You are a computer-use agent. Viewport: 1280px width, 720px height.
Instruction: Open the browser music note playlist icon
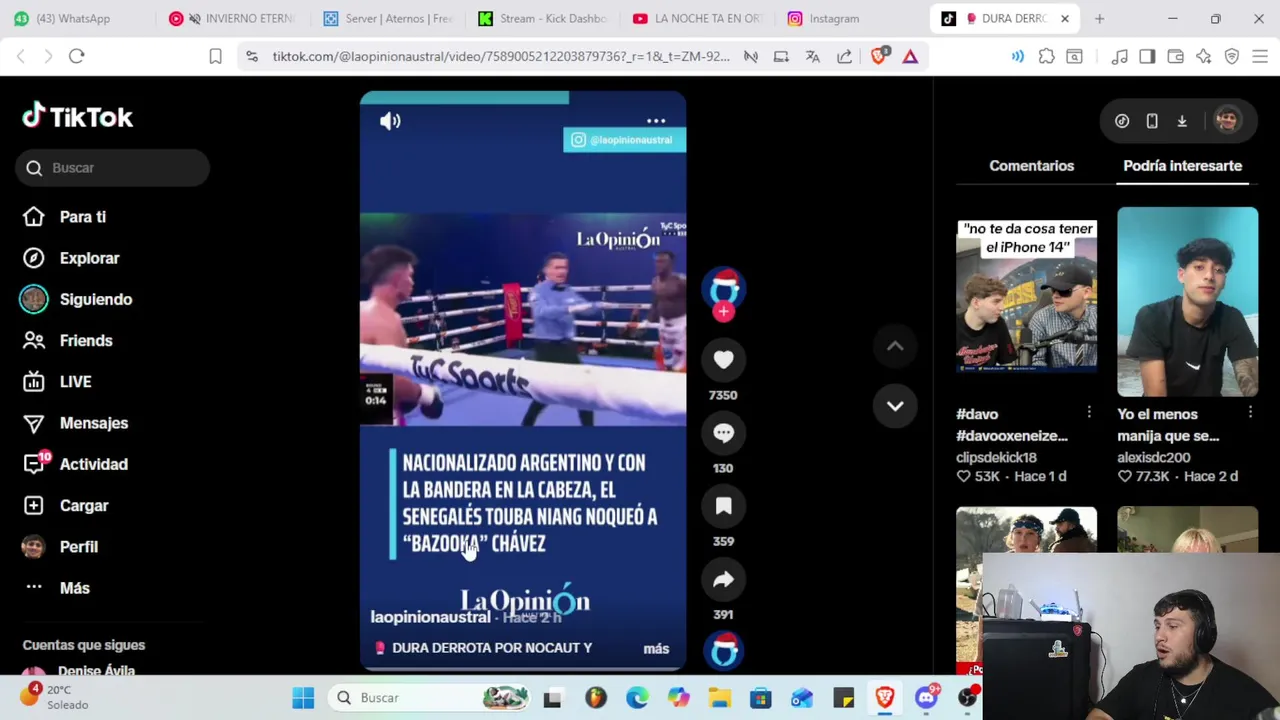tap(1119, 57)
